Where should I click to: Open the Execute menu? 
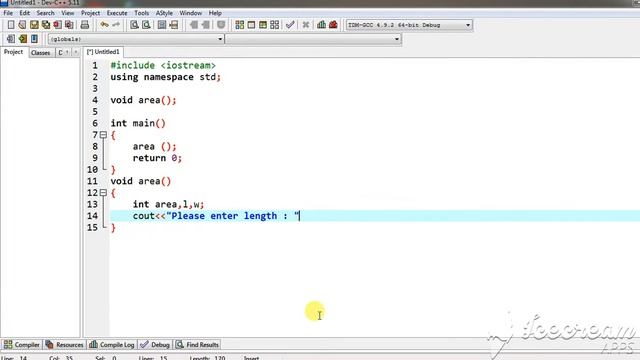[x=117, y=13]
